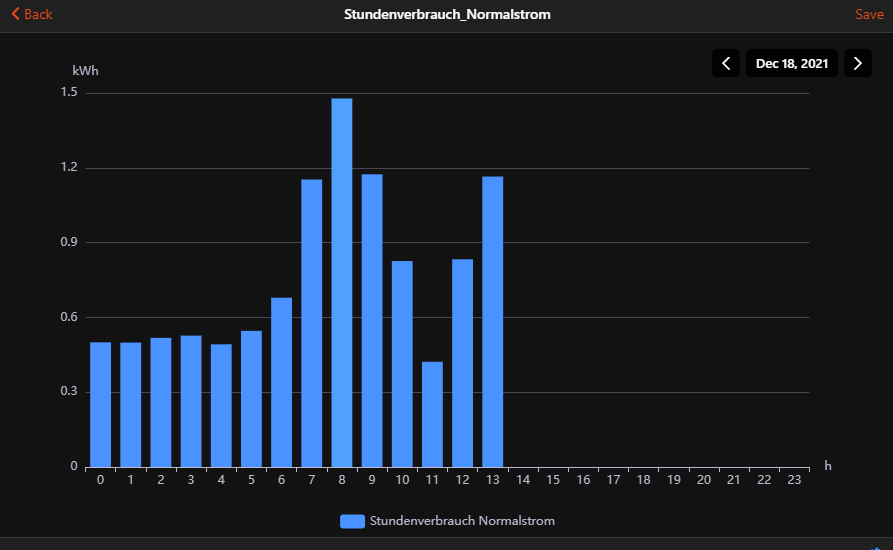Viewport: 893px width, 550px height.
Task: Select the bar at hour 10
Action: coord(402,363)
